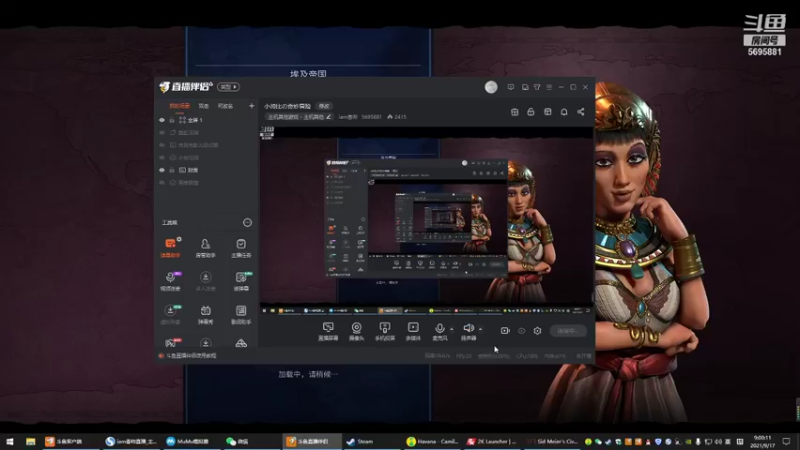The width and height of the screenshot is (800, 450).
Task: Click the CPU usage readout in status bar
Action: [x=527, y=356]
